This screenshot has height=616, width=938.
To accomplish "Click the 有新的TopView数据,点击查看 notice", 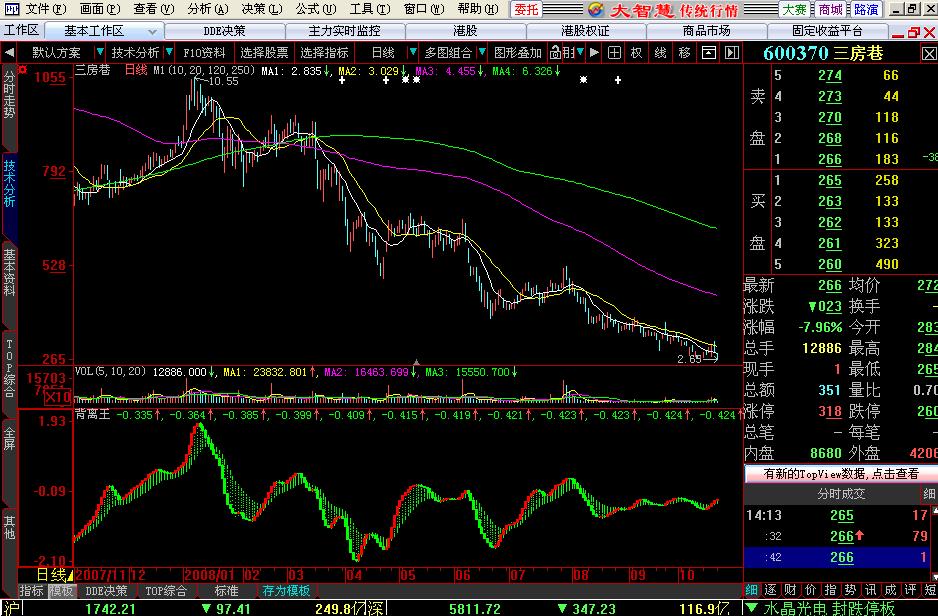I will [x=841, y=474].
